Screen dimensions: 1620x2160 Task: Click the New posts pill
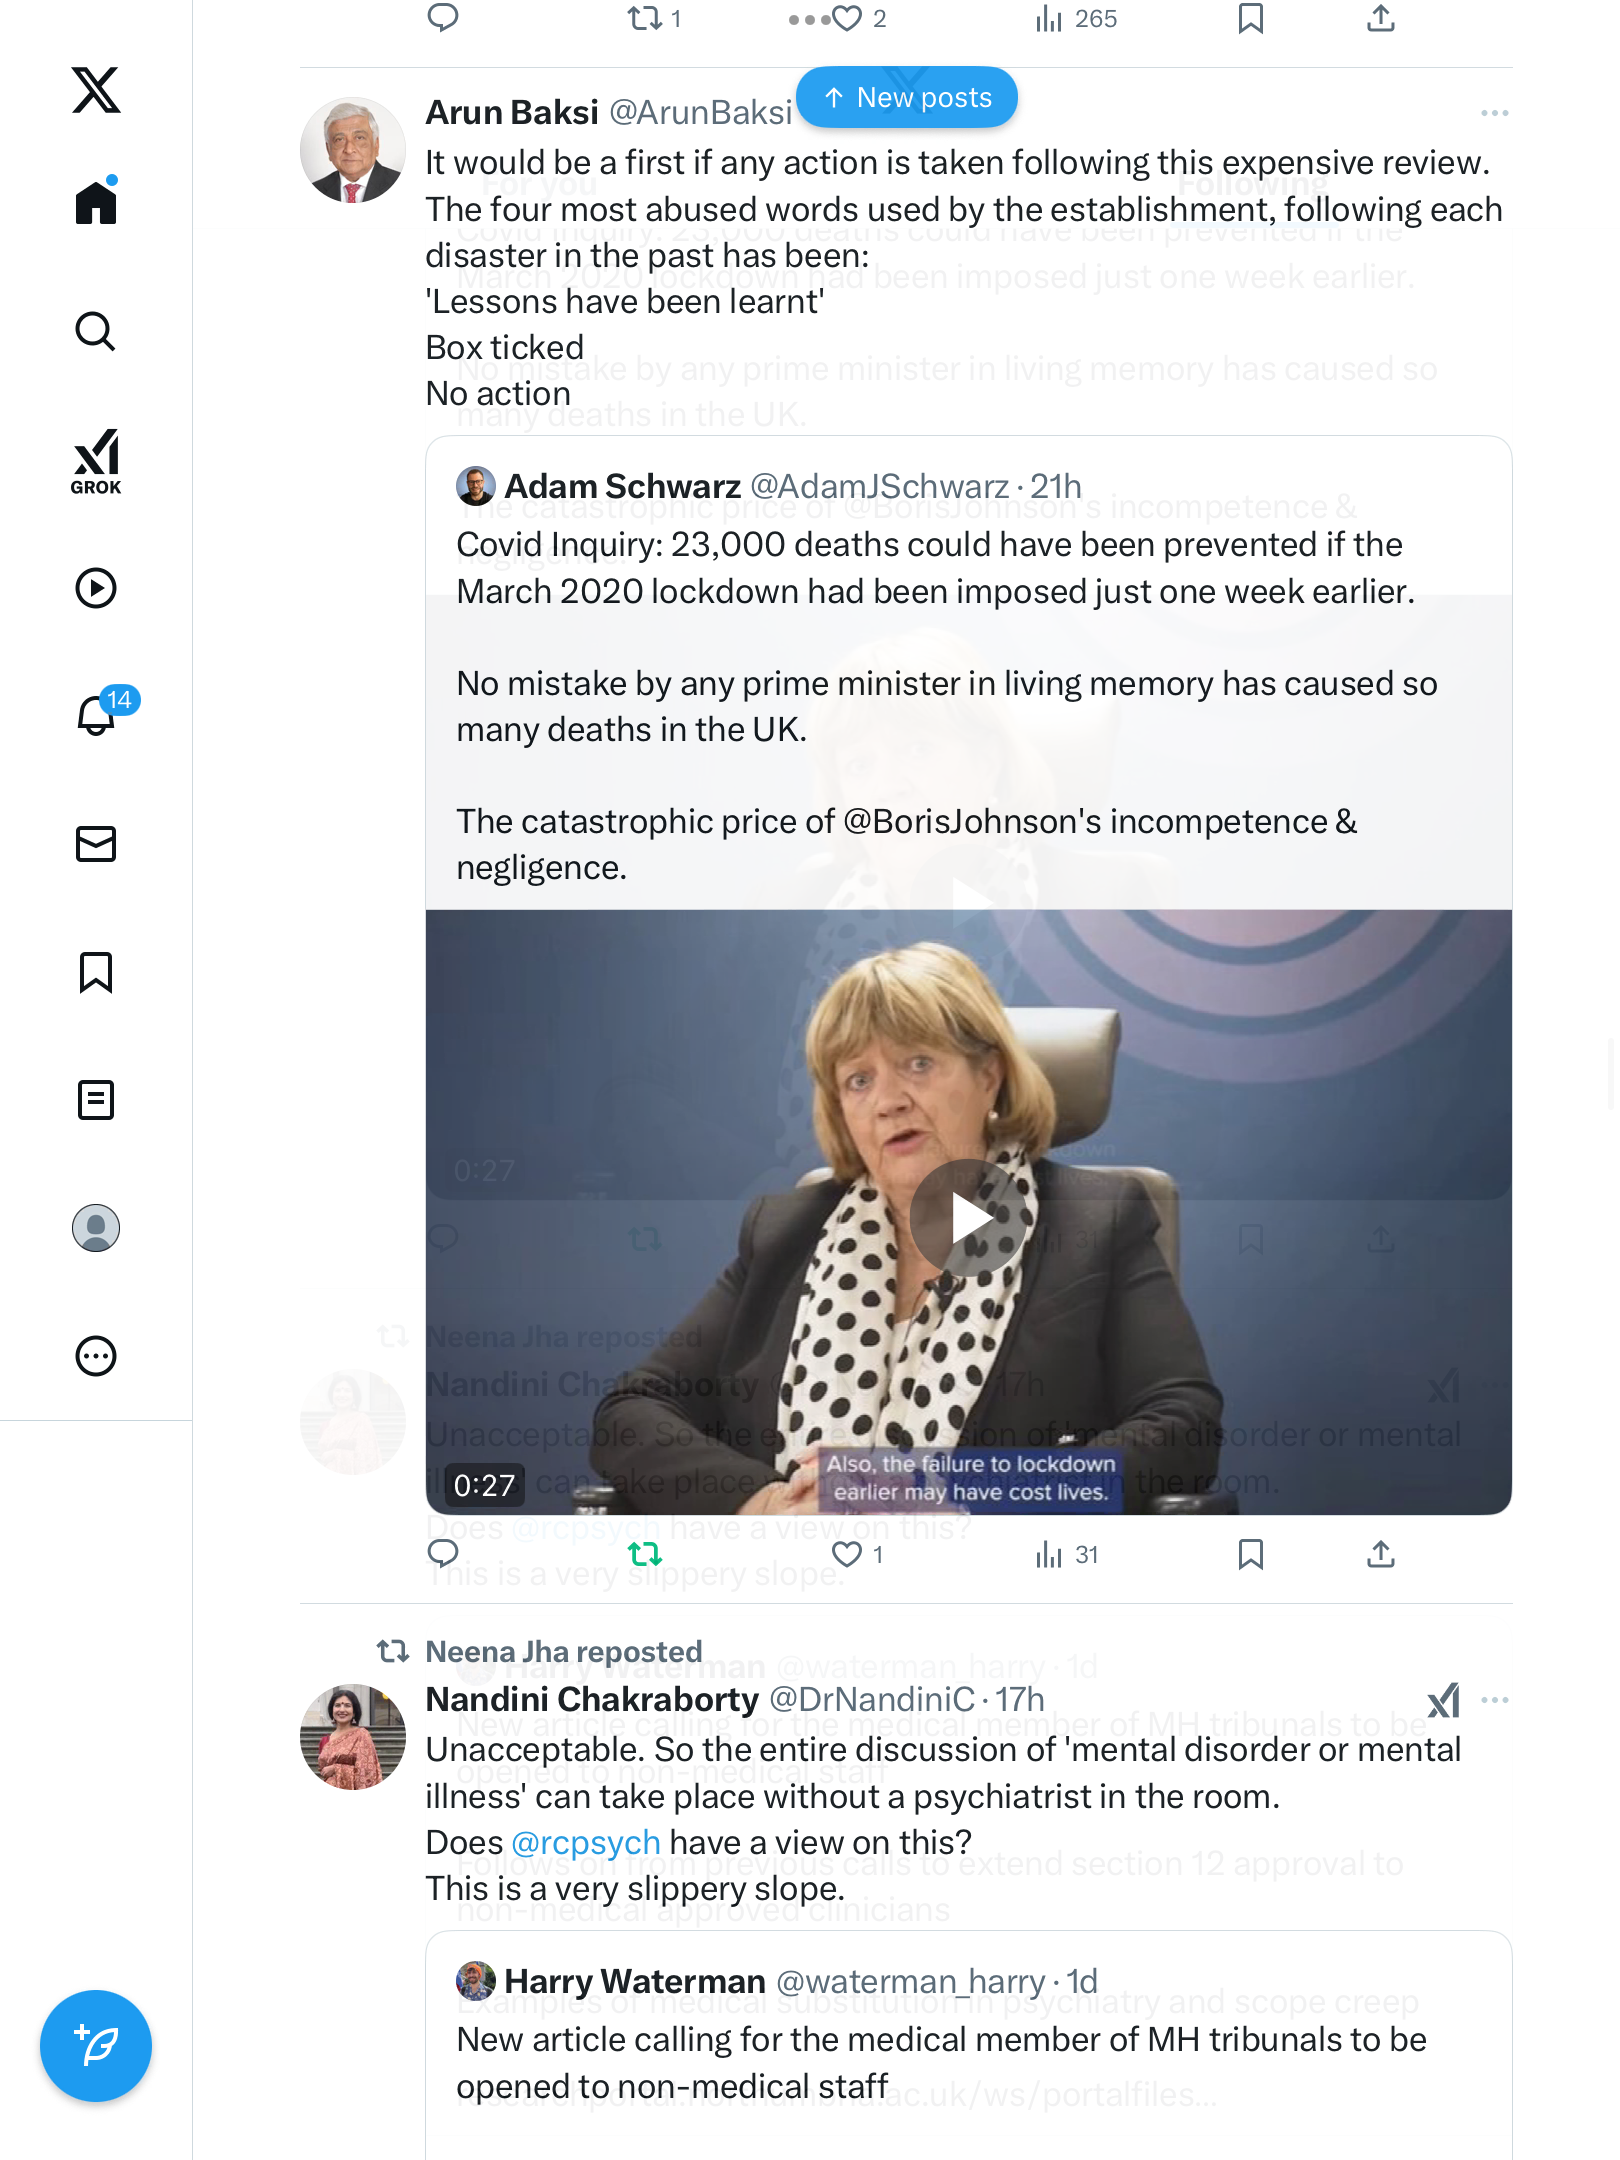(907, 98)
